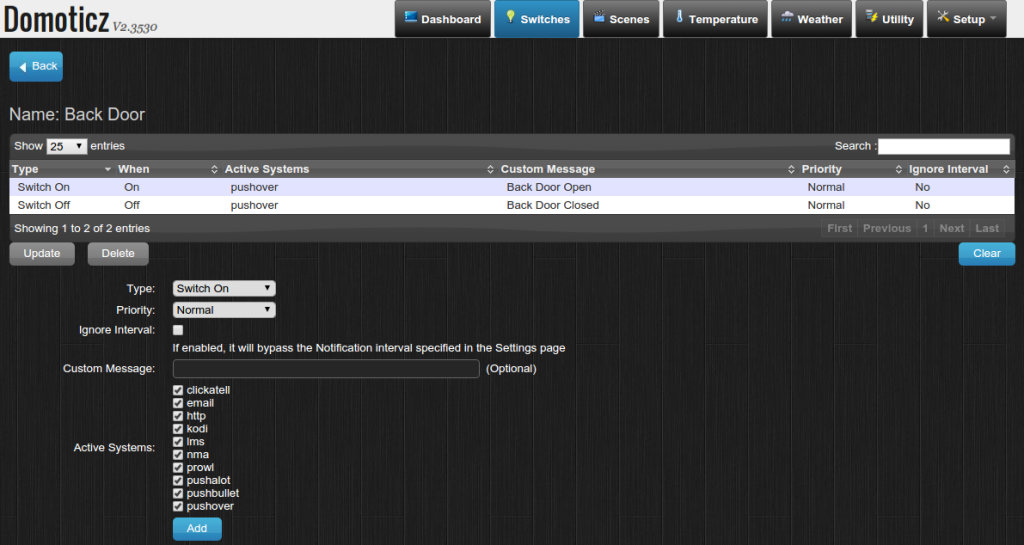Uncheck the pushover checkbox

pos(178,506)
